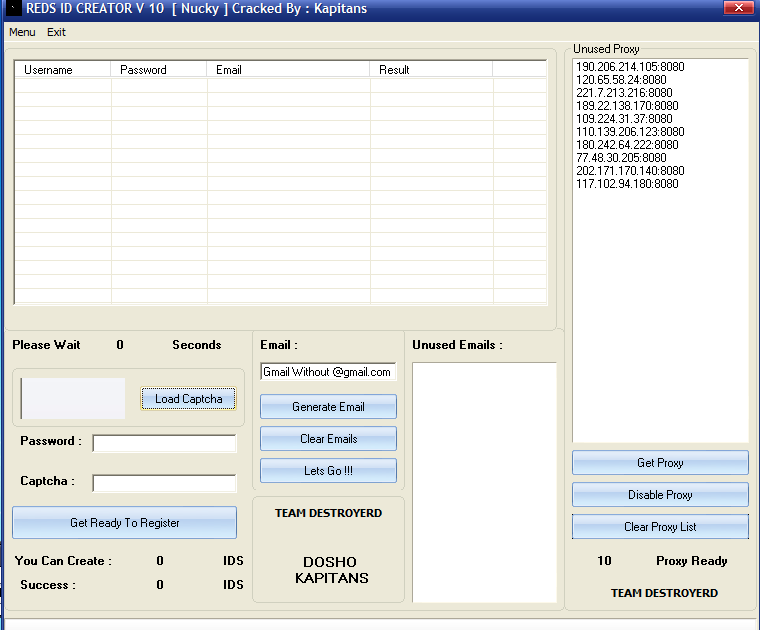Viewport: 760px width, 630px height.
Task: Click Get Ready To Register button
Action: [x=125, y=522]
